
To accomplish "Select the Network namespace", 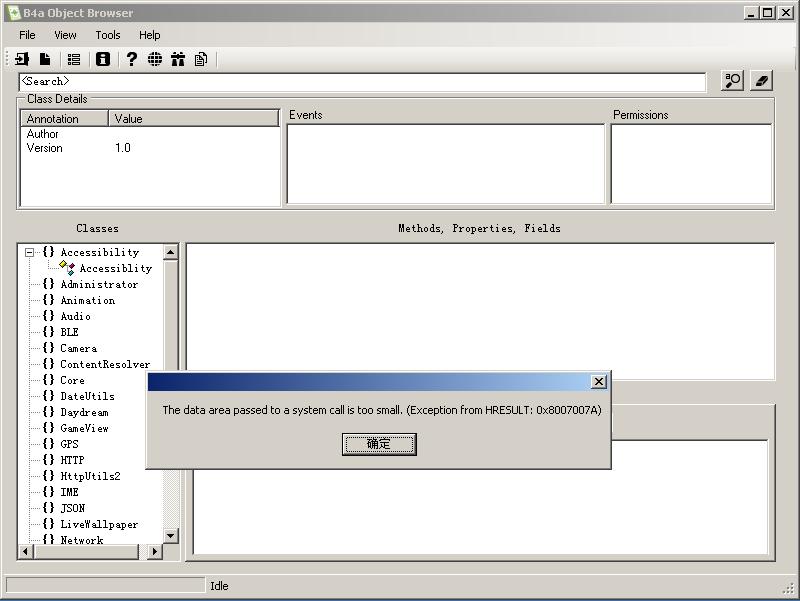I will coord(82,540).
